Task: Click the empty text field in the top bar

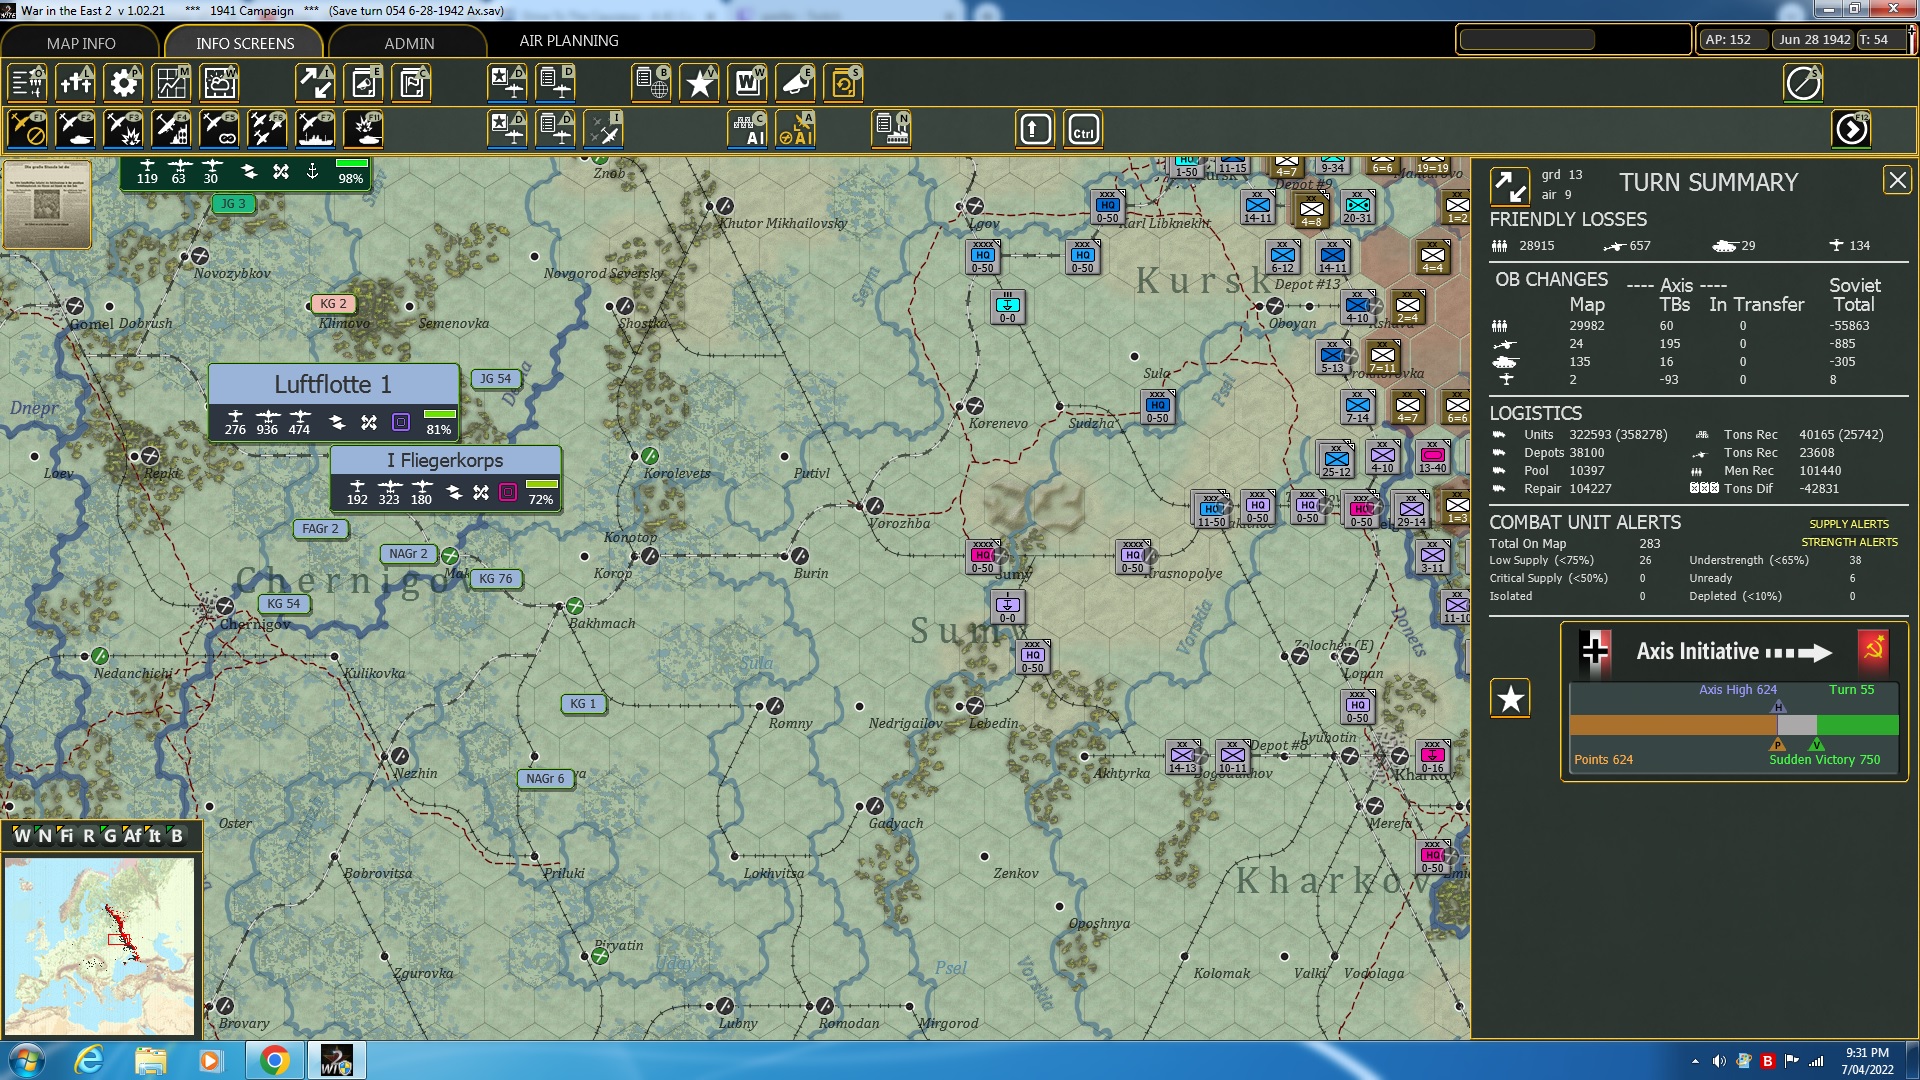Action: click(x=1527, y=40)
